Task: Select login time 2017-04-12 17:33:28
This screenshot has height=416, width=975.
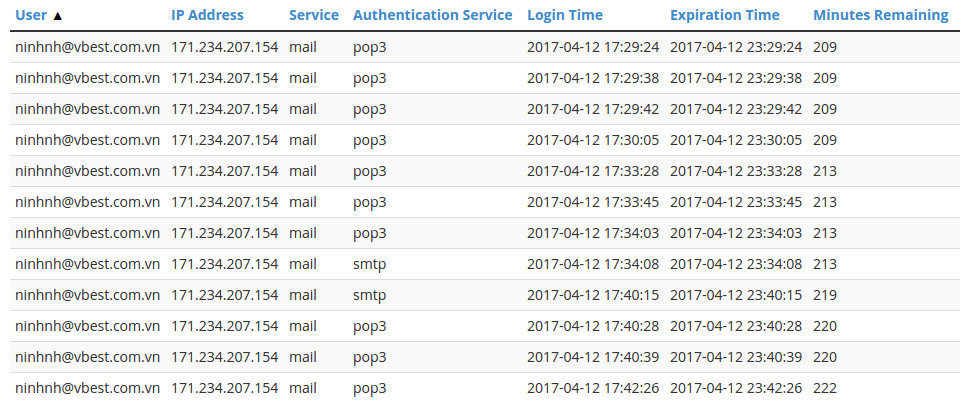Action: coord(593,171)
